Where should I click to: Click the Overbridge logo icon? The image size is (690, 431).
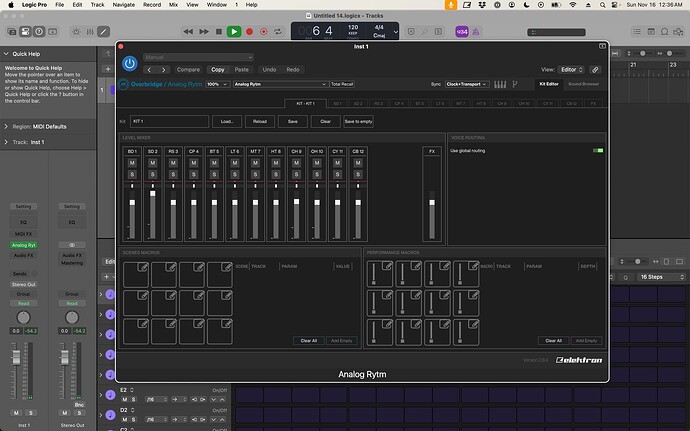pyautogui.click(x=123, y=85)
